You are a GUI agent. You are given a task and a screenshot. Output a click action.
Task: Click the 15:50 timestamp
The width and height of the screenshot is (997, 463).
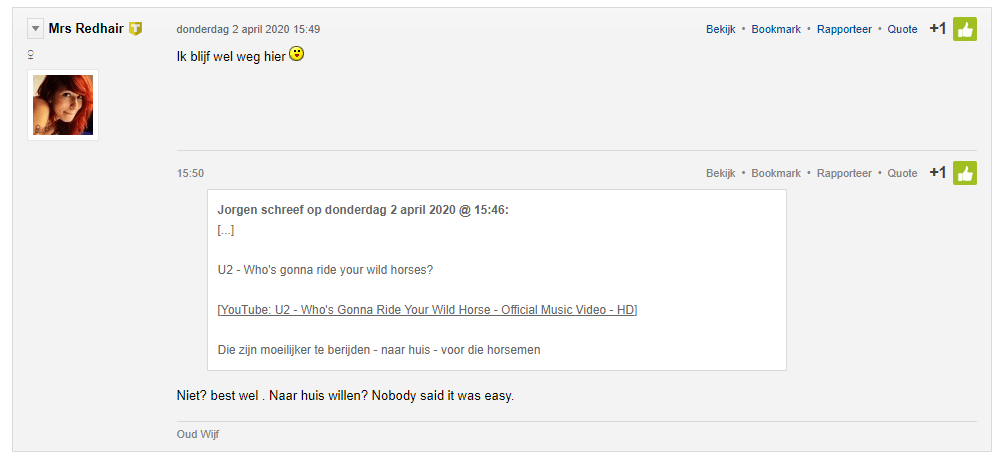(190, 174)
